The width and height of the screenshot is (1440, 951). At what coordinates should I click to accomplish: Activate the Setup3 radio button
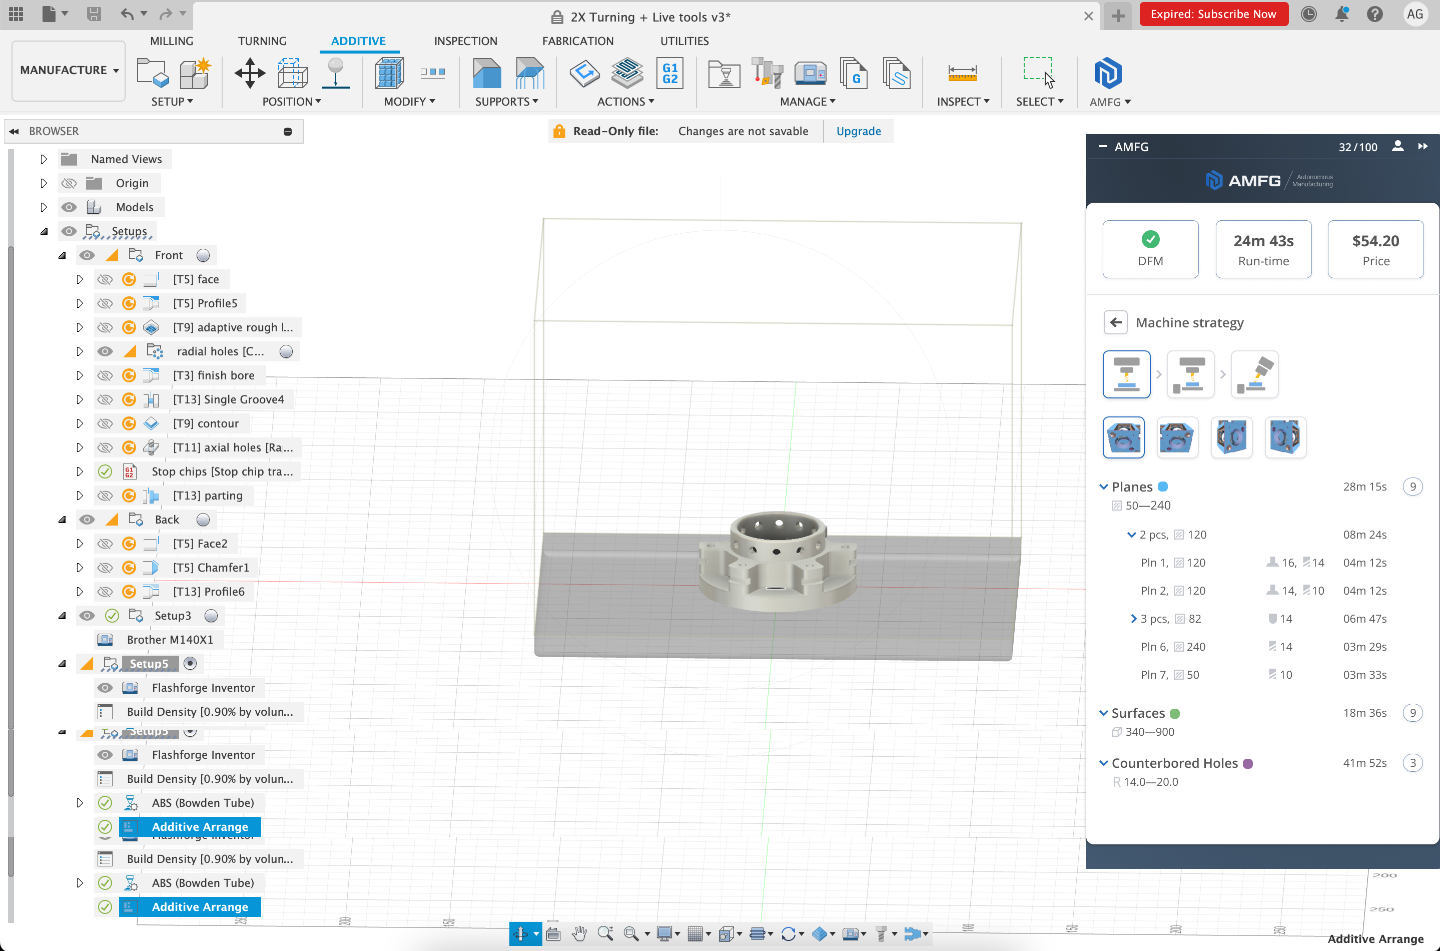coord(211,615)
